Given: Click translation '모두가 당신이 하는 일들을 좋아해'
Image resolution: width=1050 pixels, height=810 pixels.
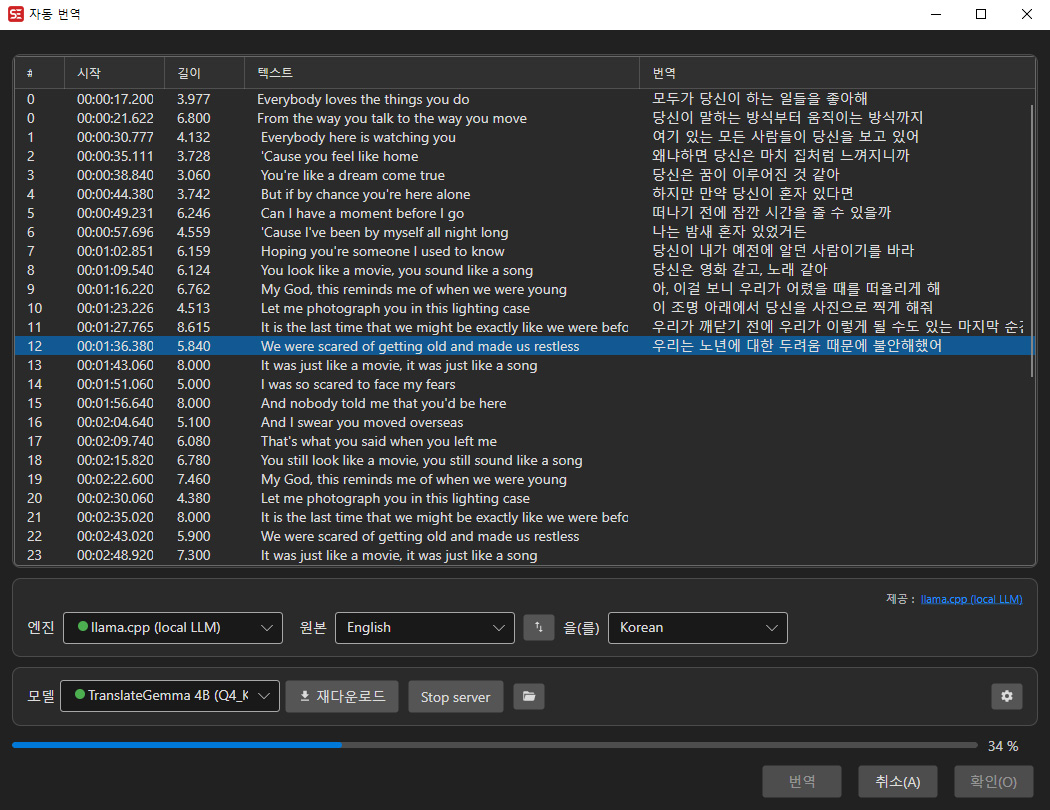Looking at the screenshot, I should coord(759,99).
